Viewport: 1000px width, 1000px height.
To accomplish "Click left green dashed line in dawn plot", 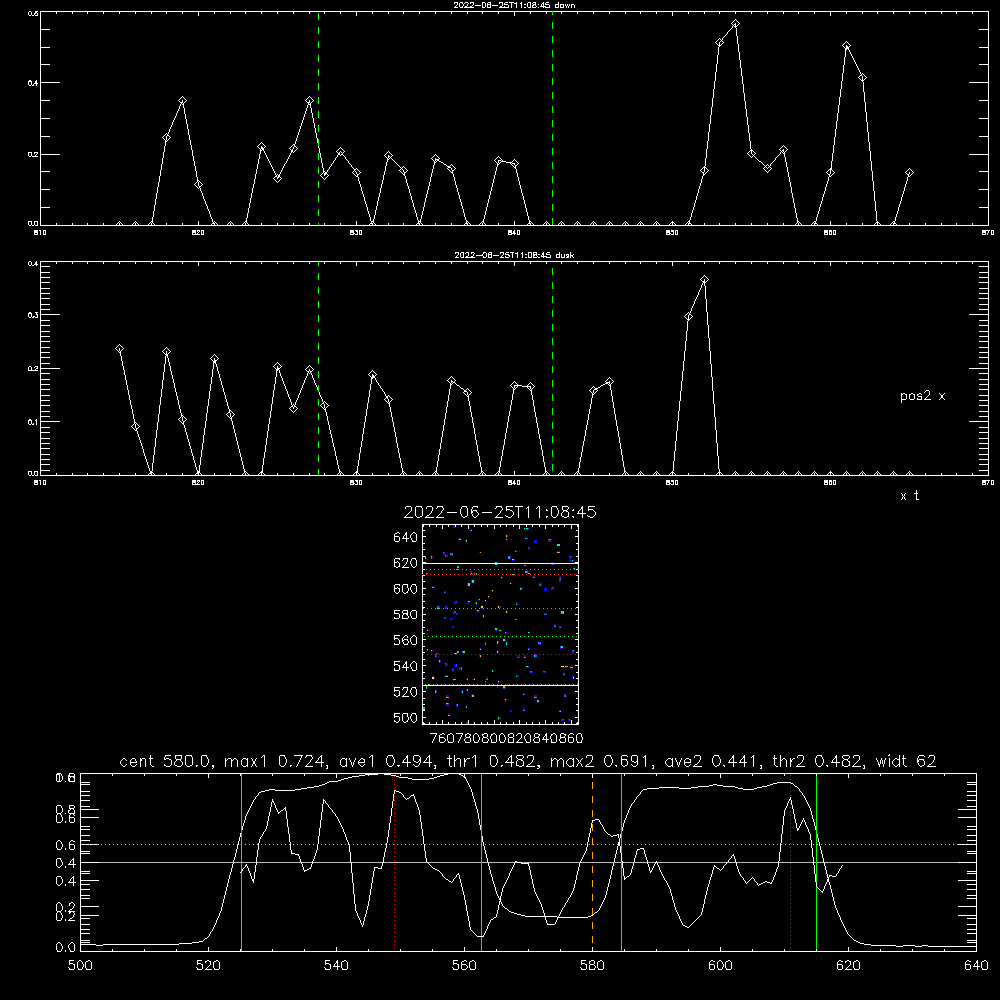I will (318, 118).
